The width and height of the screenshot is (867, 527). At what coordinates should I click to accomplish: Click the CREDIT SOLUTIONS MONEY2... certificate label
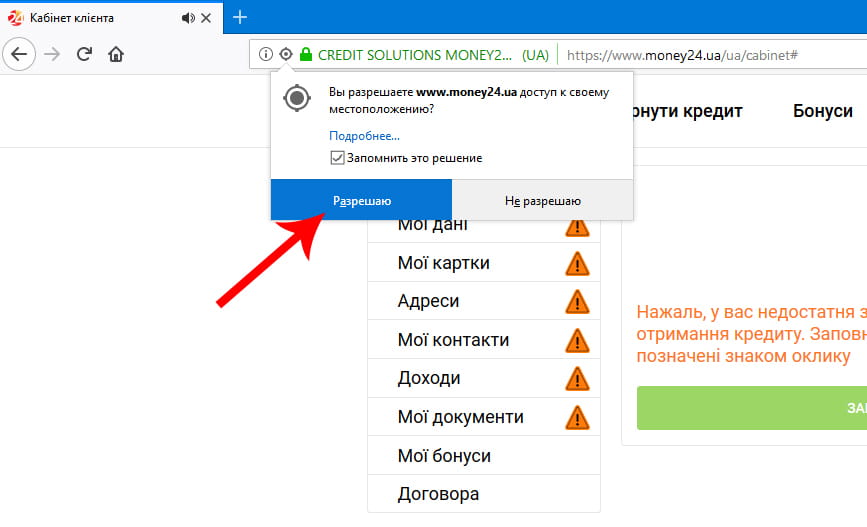click(x=415, y=55)
